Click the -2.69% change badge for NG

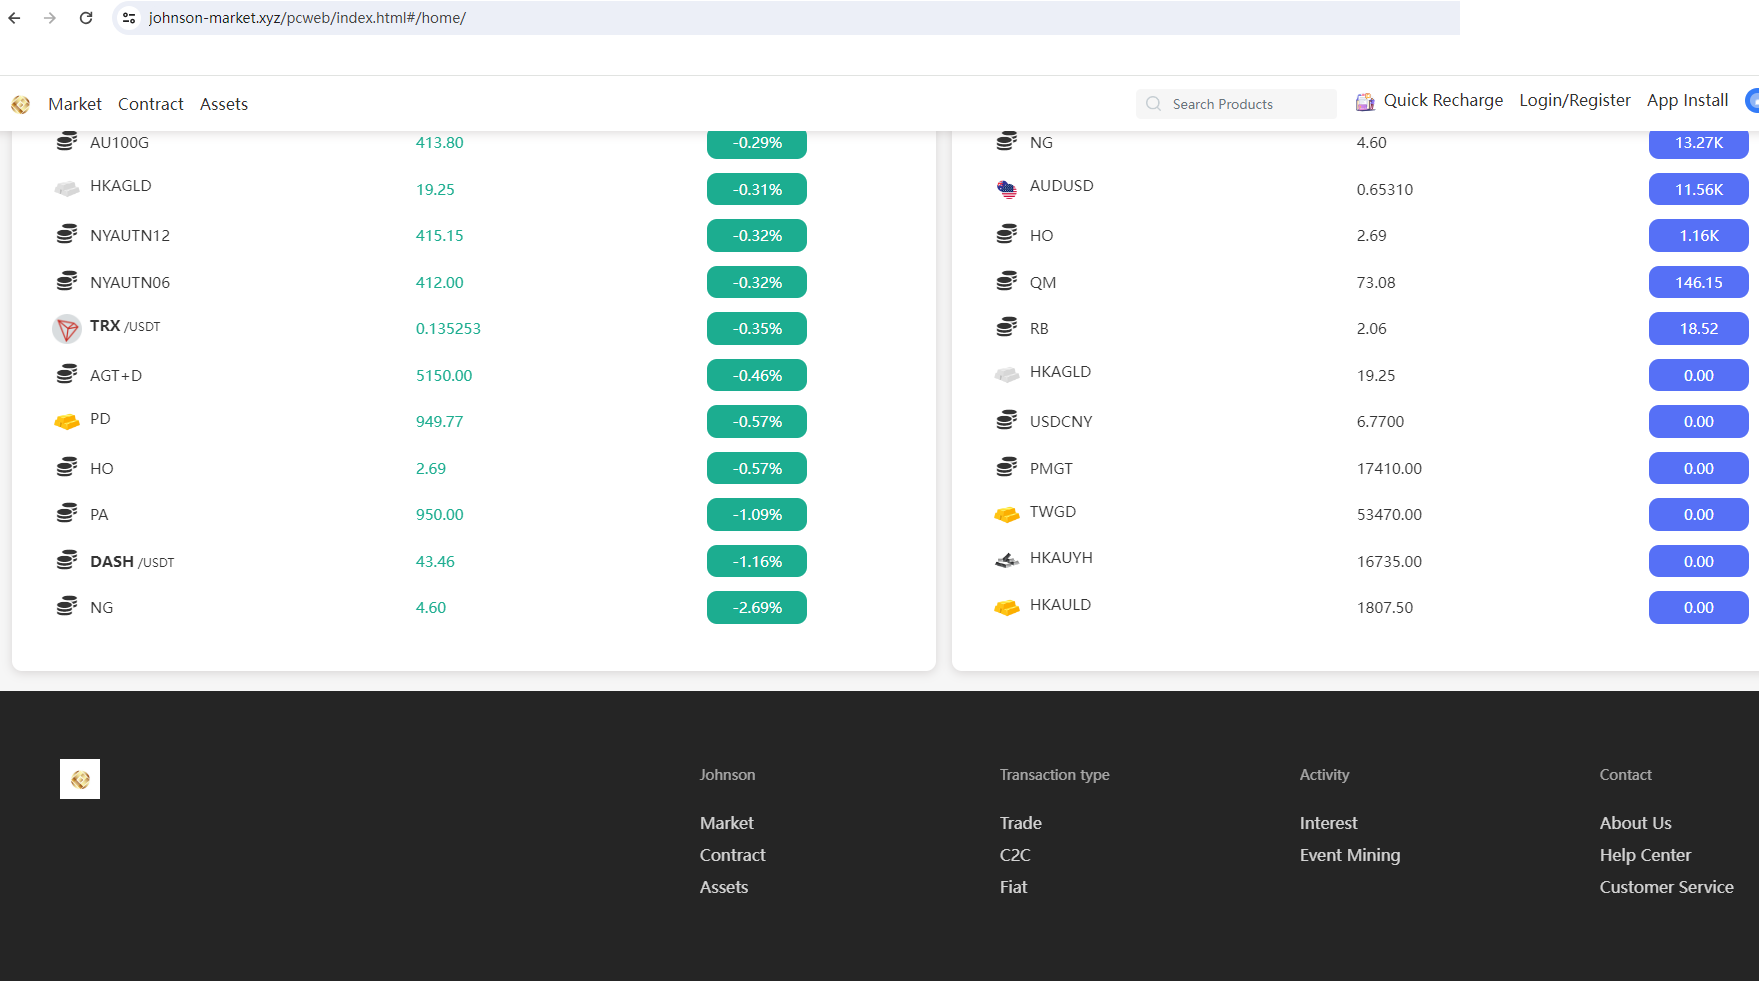click(x=757, y=607)
